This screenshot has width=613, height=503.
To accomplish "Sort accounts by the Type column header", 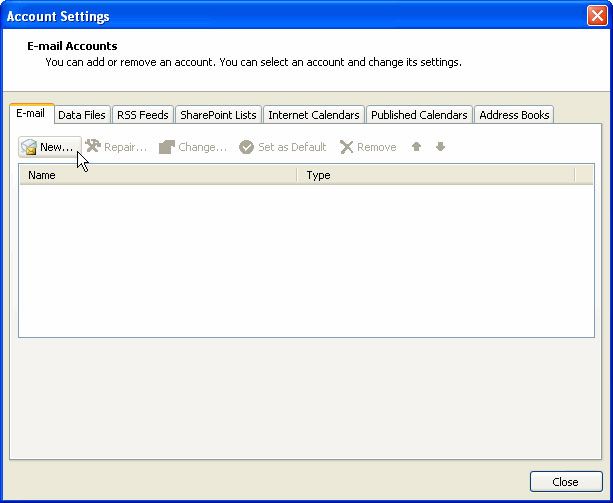I will [x=435, y=175].
